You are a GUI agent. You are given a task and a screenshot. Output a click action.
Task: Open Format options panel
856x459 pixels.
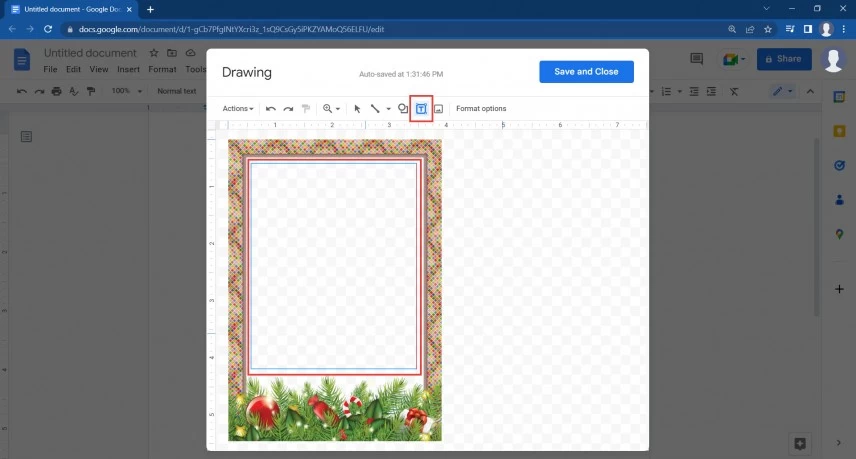coord(481,108)
